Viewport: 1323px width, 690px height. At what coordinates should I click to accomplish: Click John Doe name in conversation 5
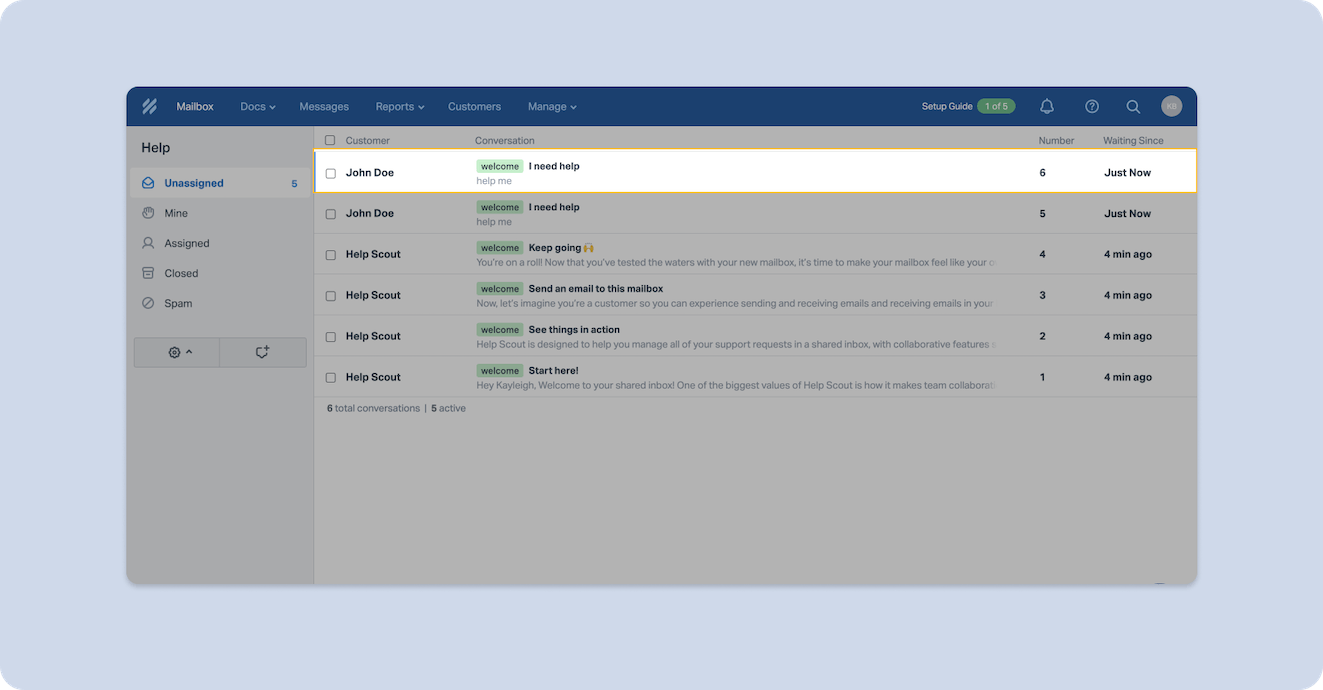coord(370,214)
